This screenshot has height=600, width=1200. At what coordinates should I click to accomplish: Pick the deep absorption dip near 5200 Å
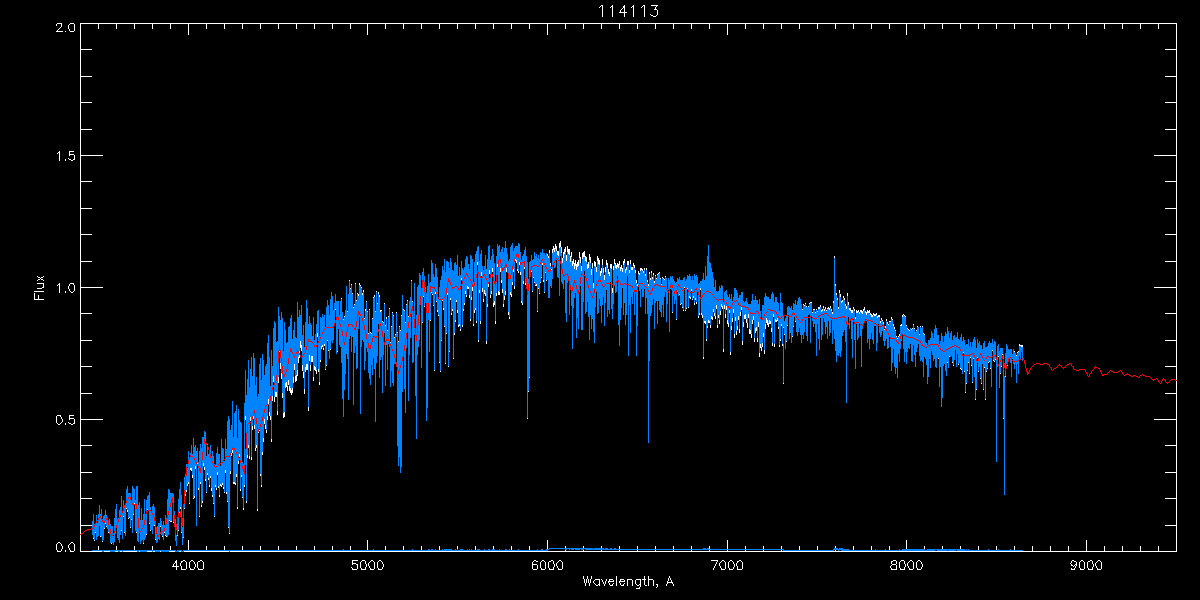pyautogui.click(x=400, y=468)
